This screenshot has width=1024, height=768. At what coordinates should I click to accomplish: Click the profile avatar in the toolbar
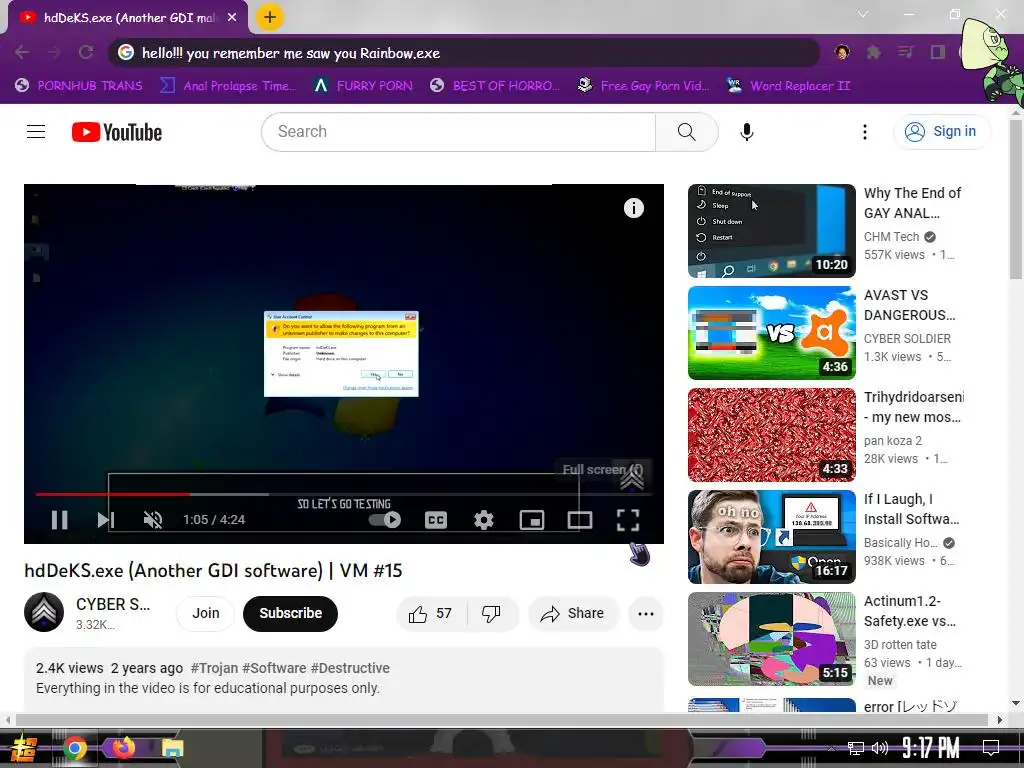click(842, 52)
